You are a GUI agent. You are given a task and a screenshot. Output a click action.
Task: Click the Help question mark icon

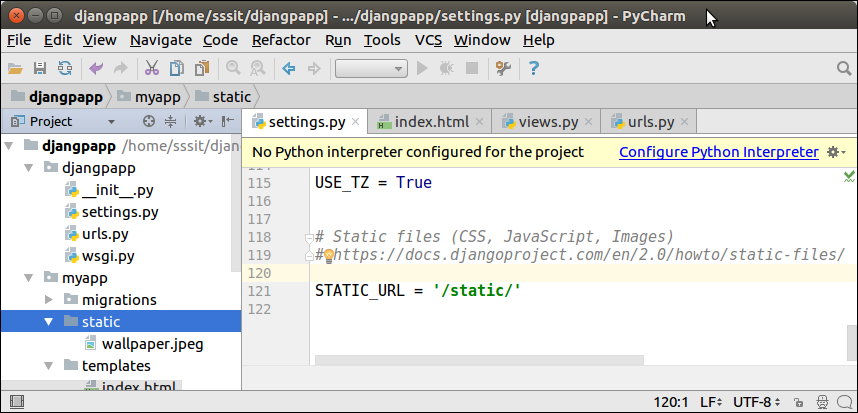click(x=534, y=68)
